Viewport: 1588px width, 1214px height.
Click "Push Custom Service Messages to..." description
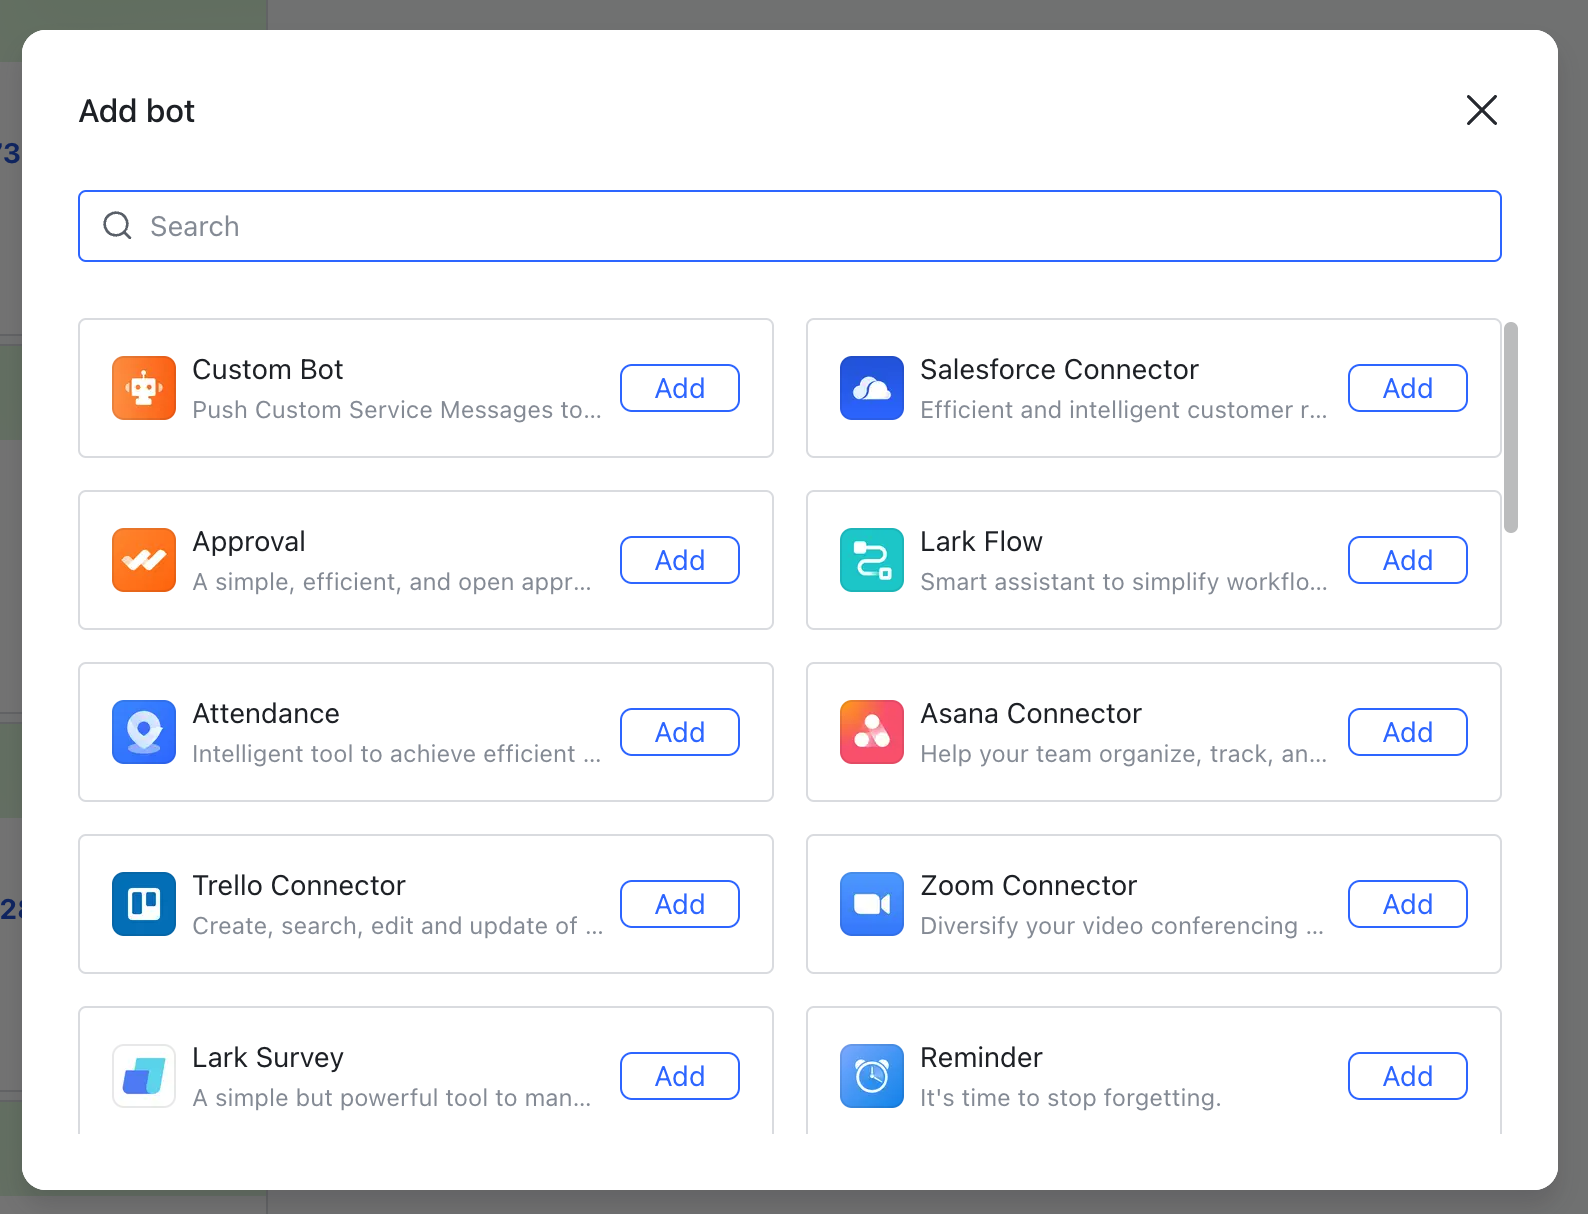click(x=397, y=410)
